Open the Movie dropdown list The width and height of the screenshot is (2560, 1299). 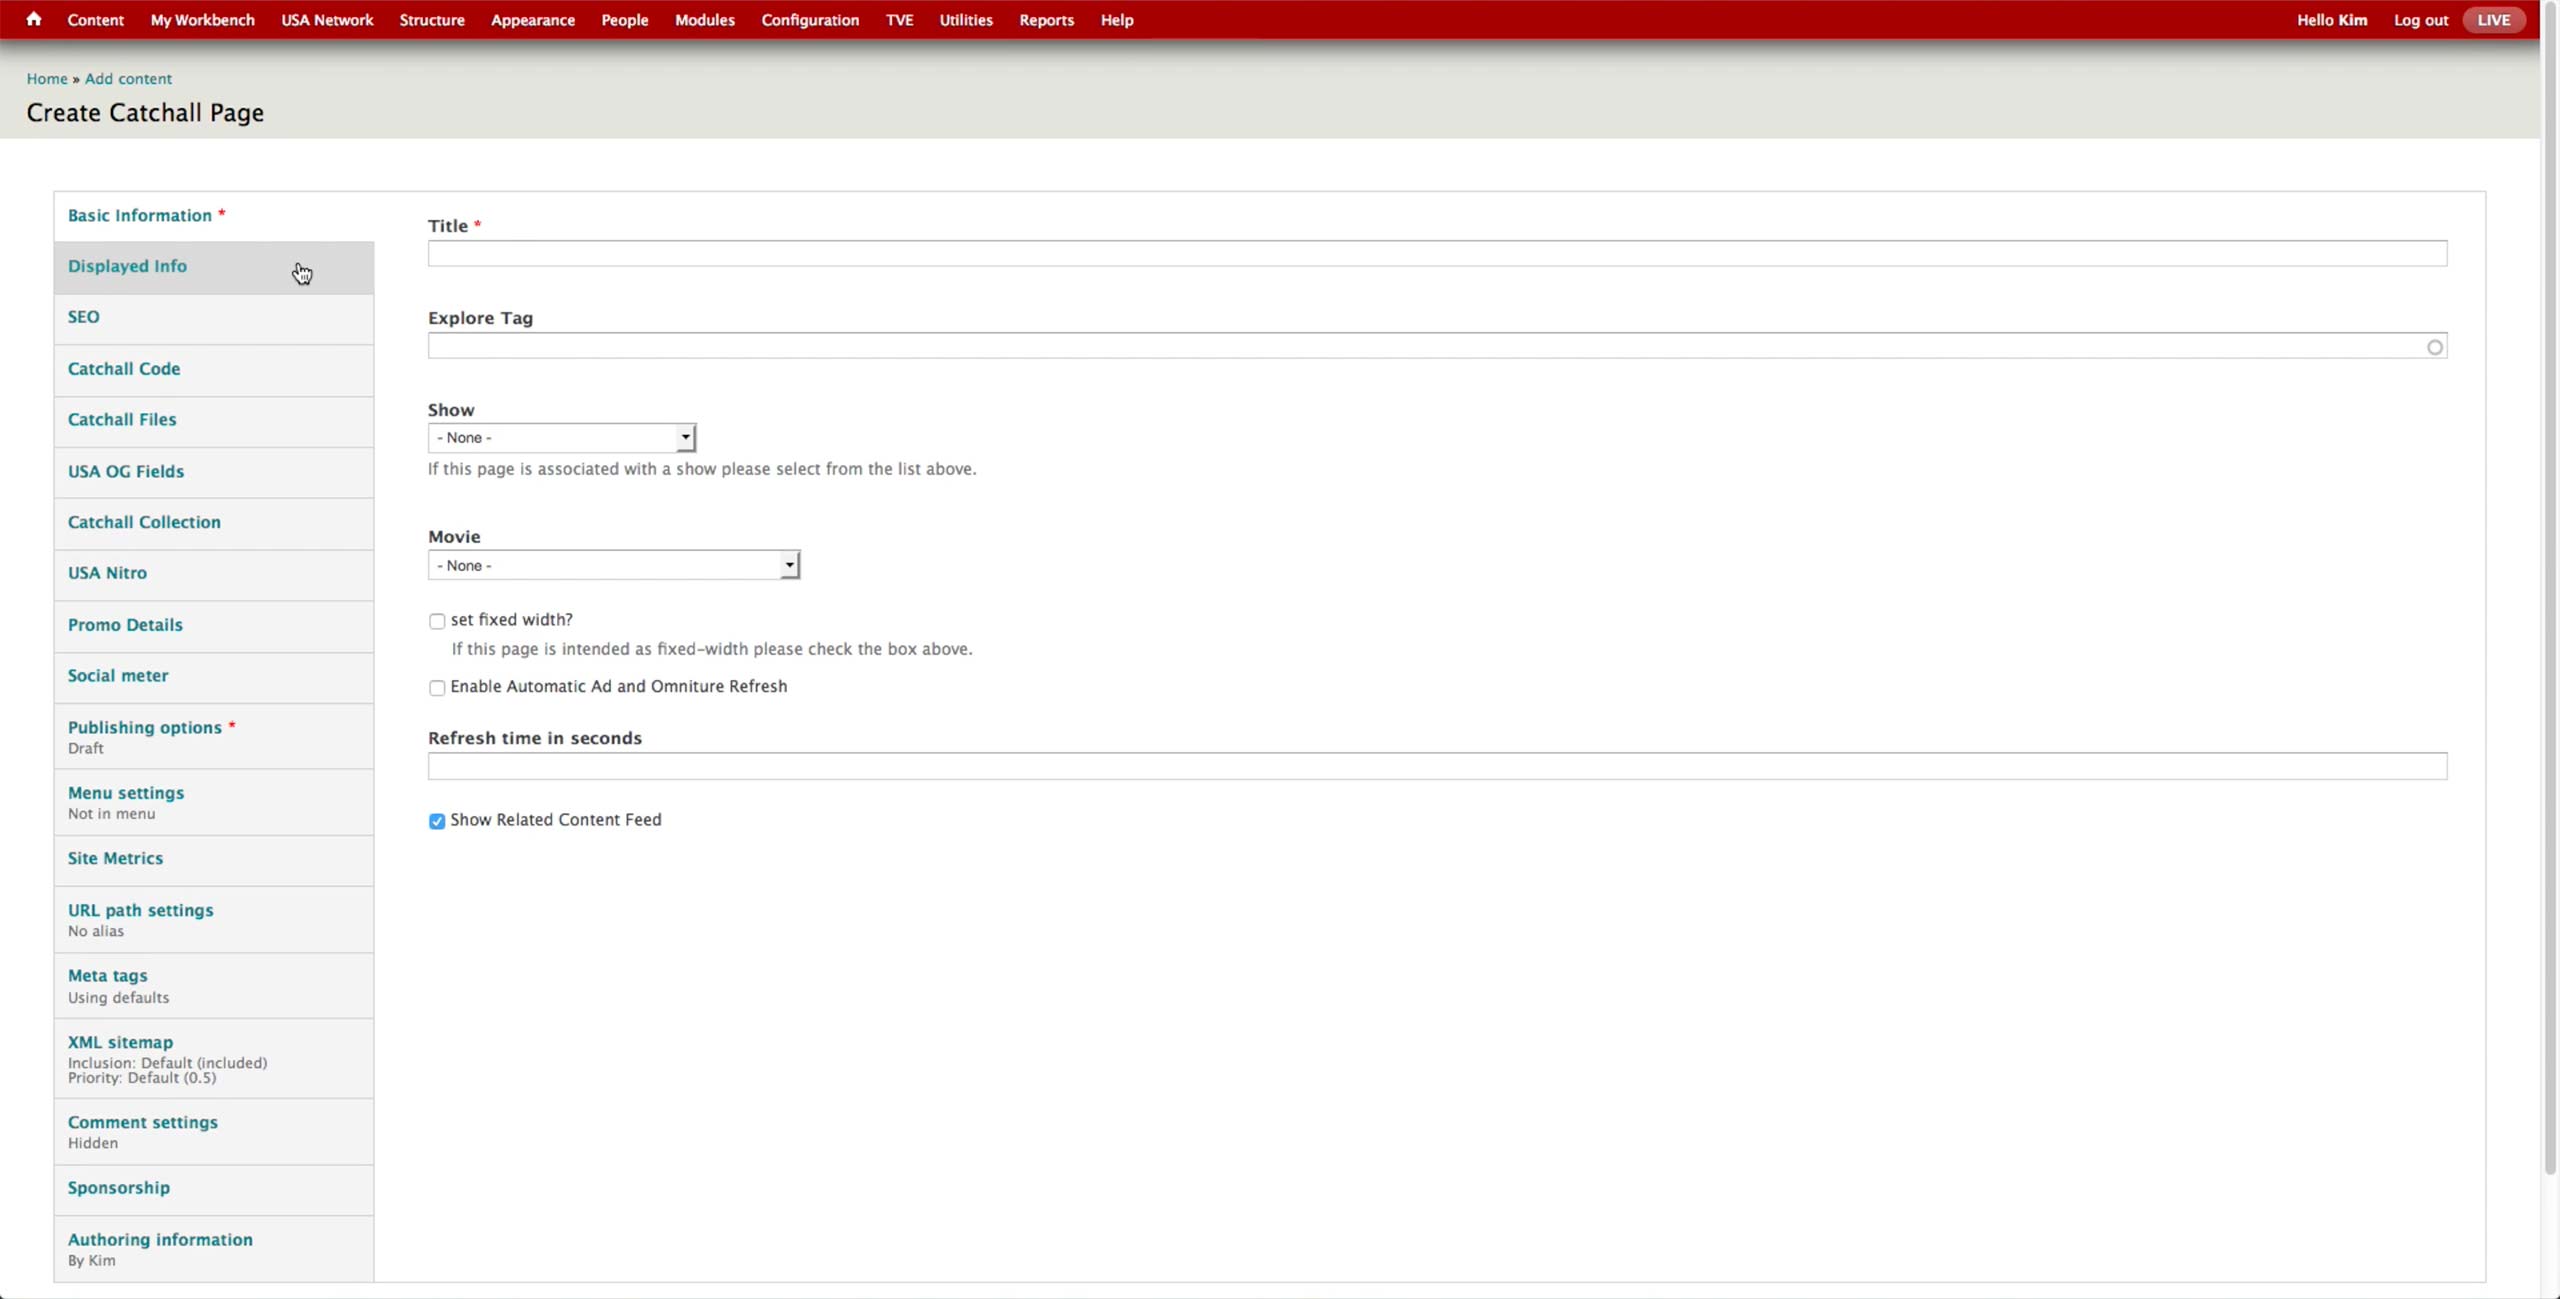[613, 565]
